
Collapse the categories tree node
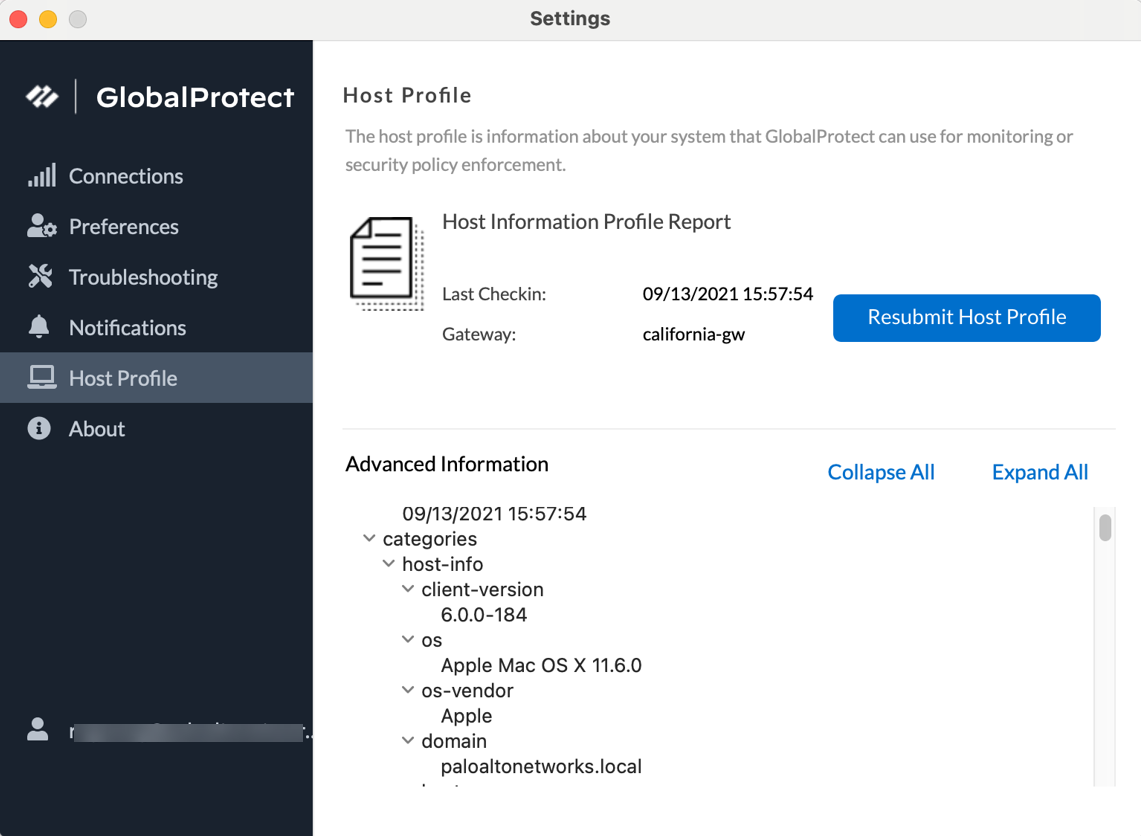[369, 539]
